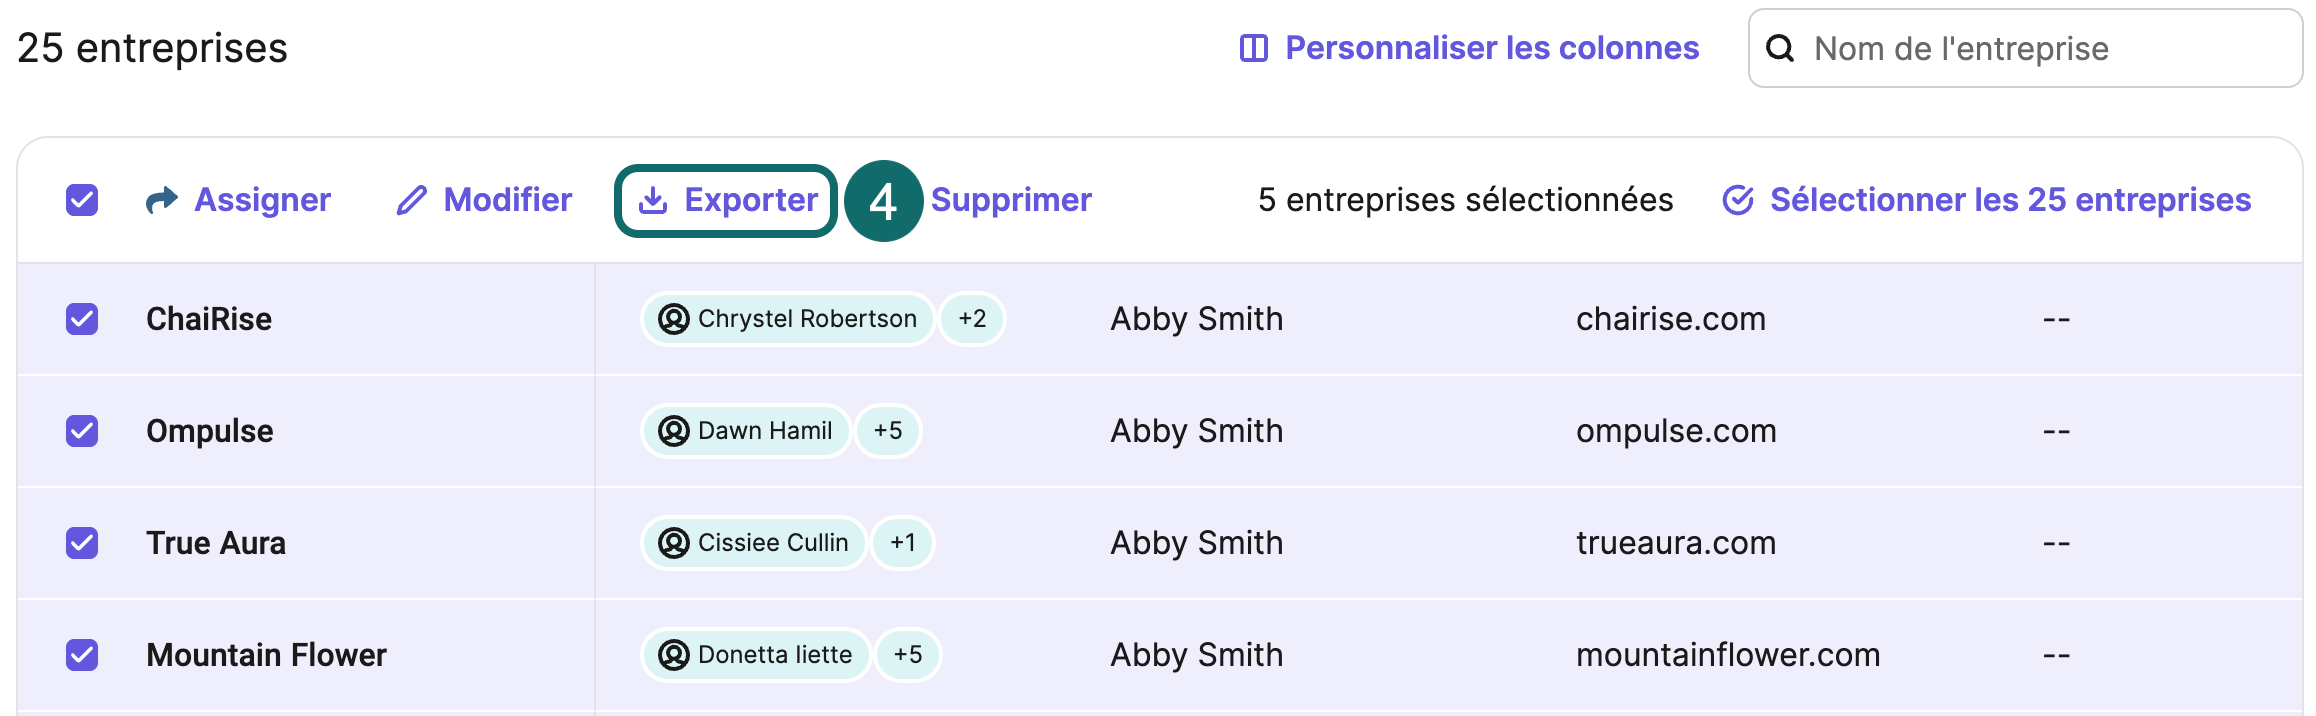2316x716 pixels.
Task: Click the Assigner arrow icon
Action: coord(162,200)
